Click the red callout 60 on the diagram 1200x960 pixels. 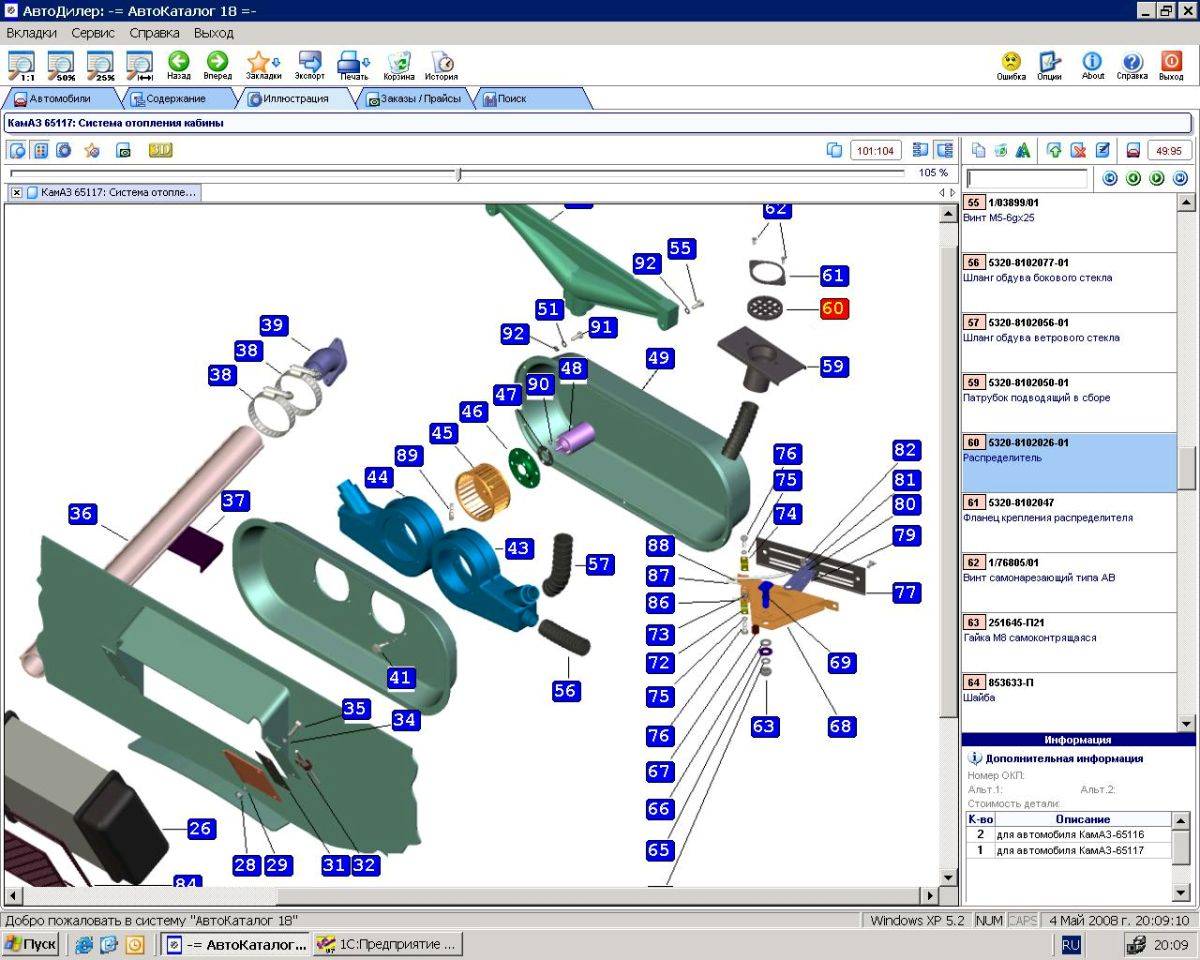click(x=834, y=308)
